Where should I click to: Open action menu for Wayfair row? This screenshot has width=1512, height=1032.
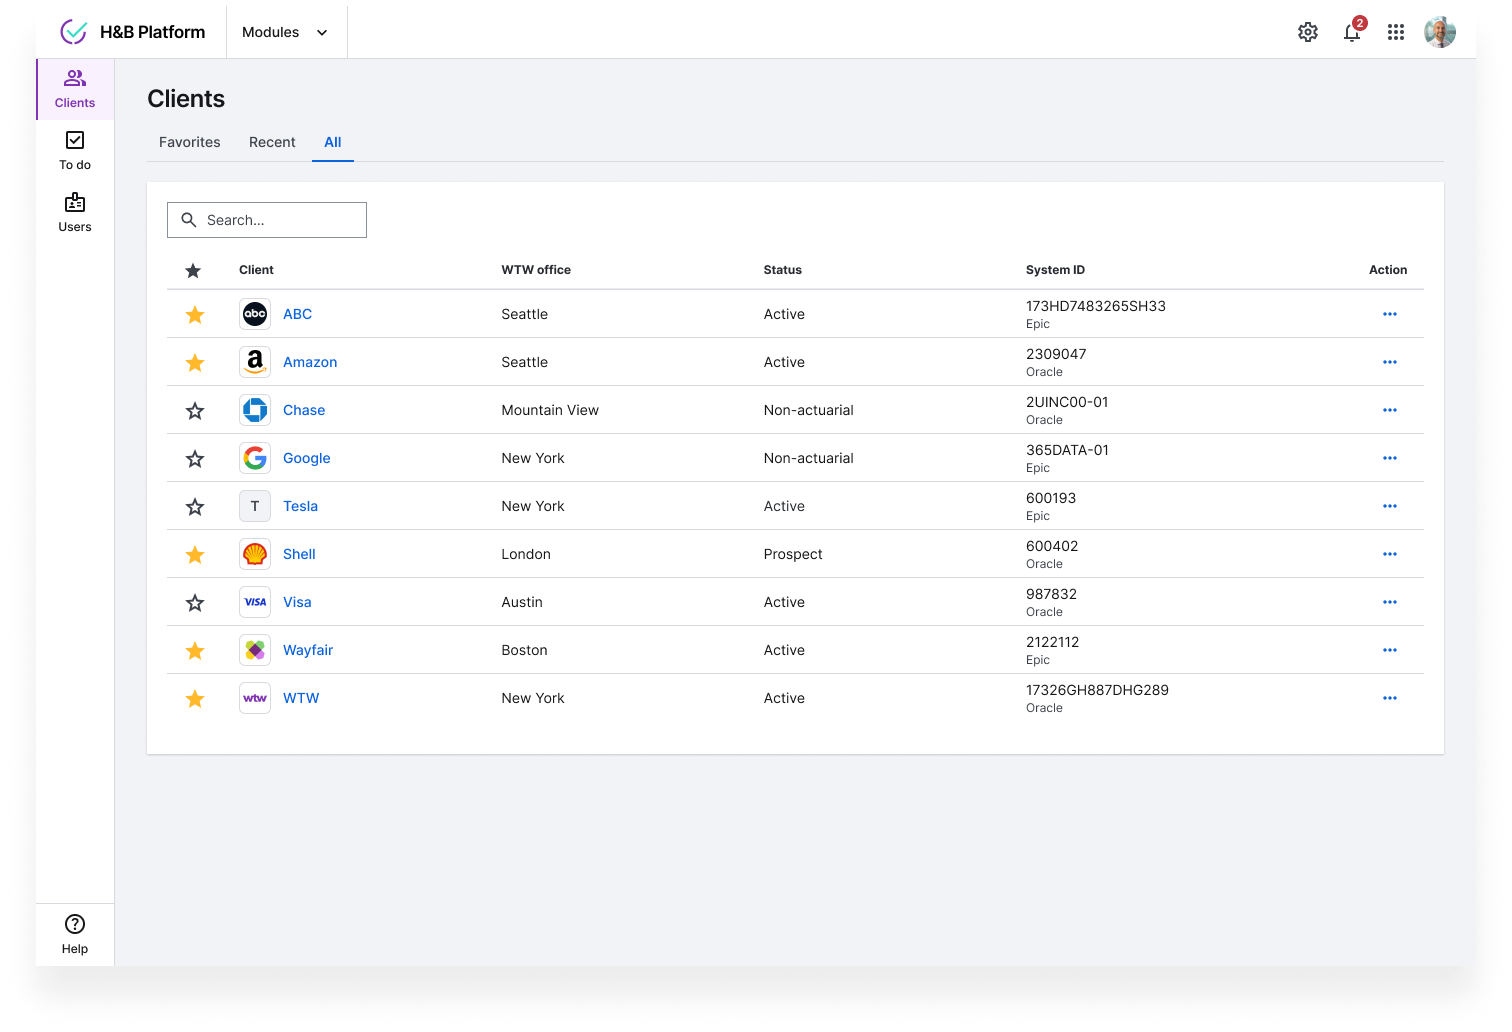[1390, 650]
